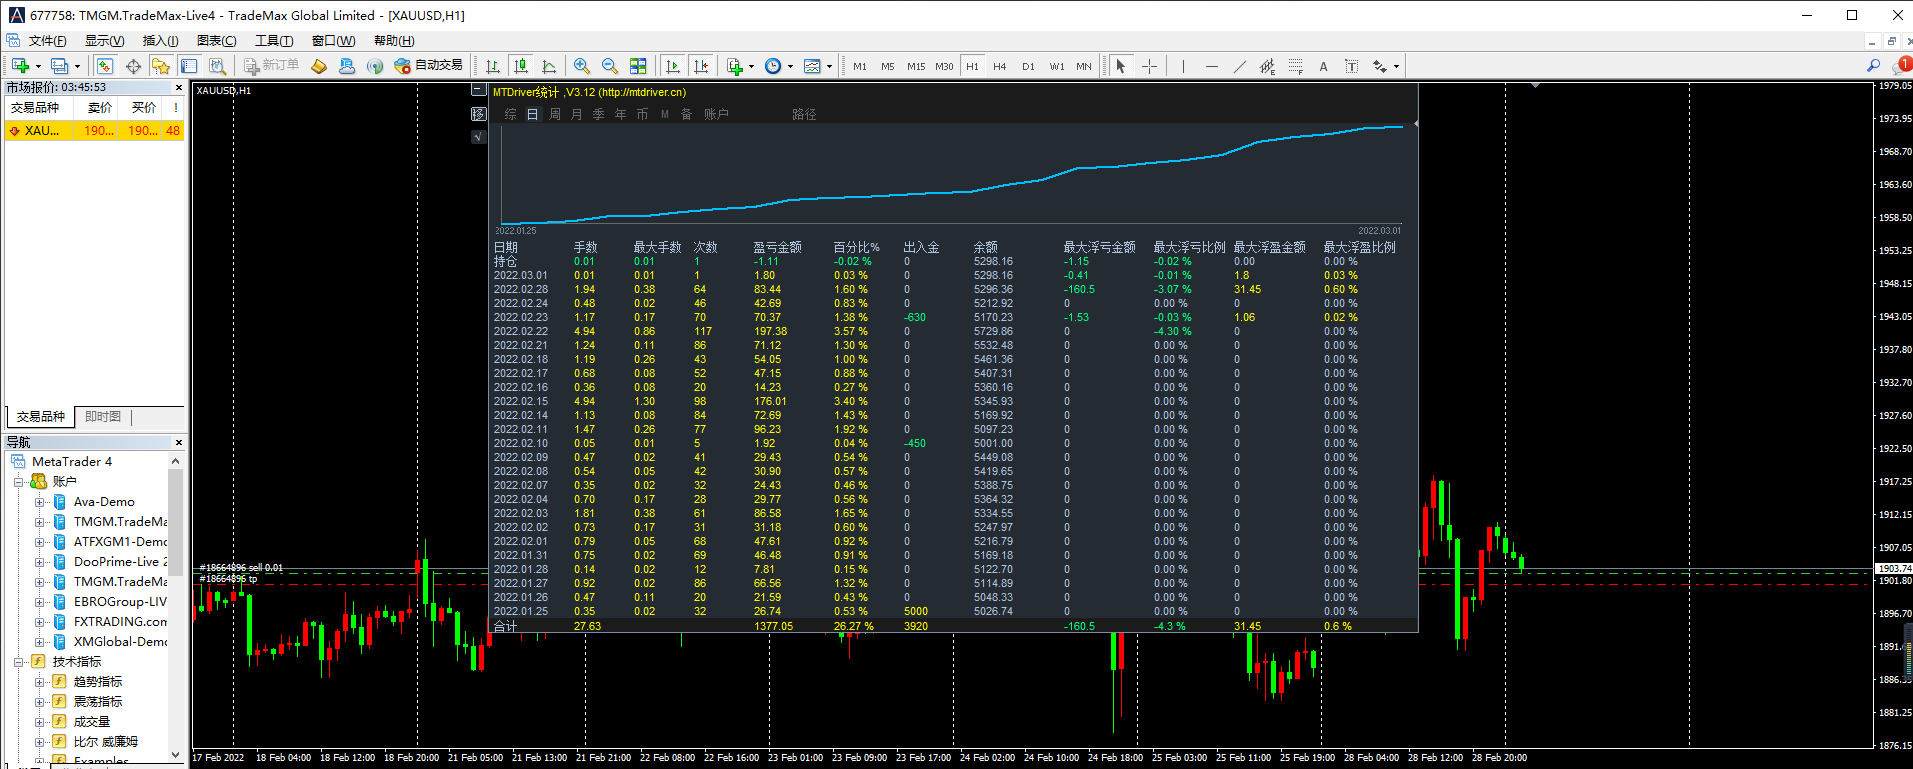
Task: Switch chart to D1 timeframe
Action: tap(1028, 66)
